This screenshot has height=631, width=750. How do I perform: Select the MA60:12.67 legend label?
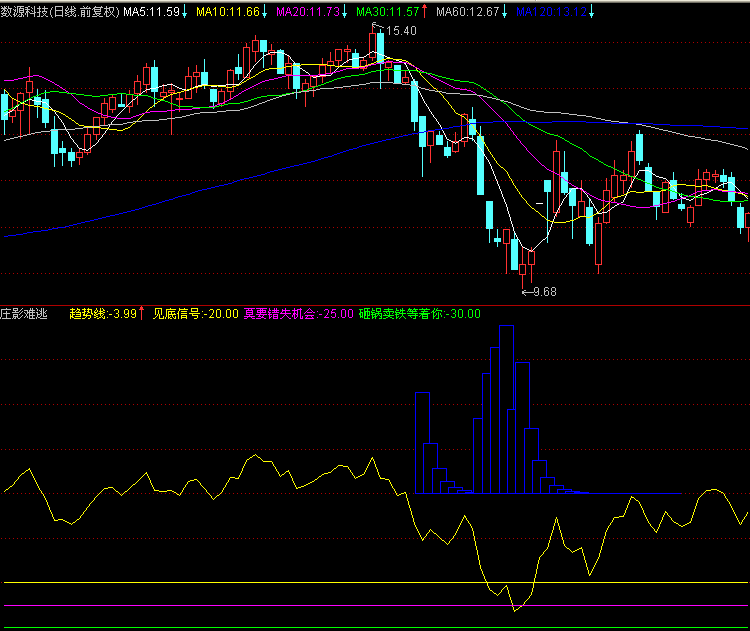click(x=468, y=12)
